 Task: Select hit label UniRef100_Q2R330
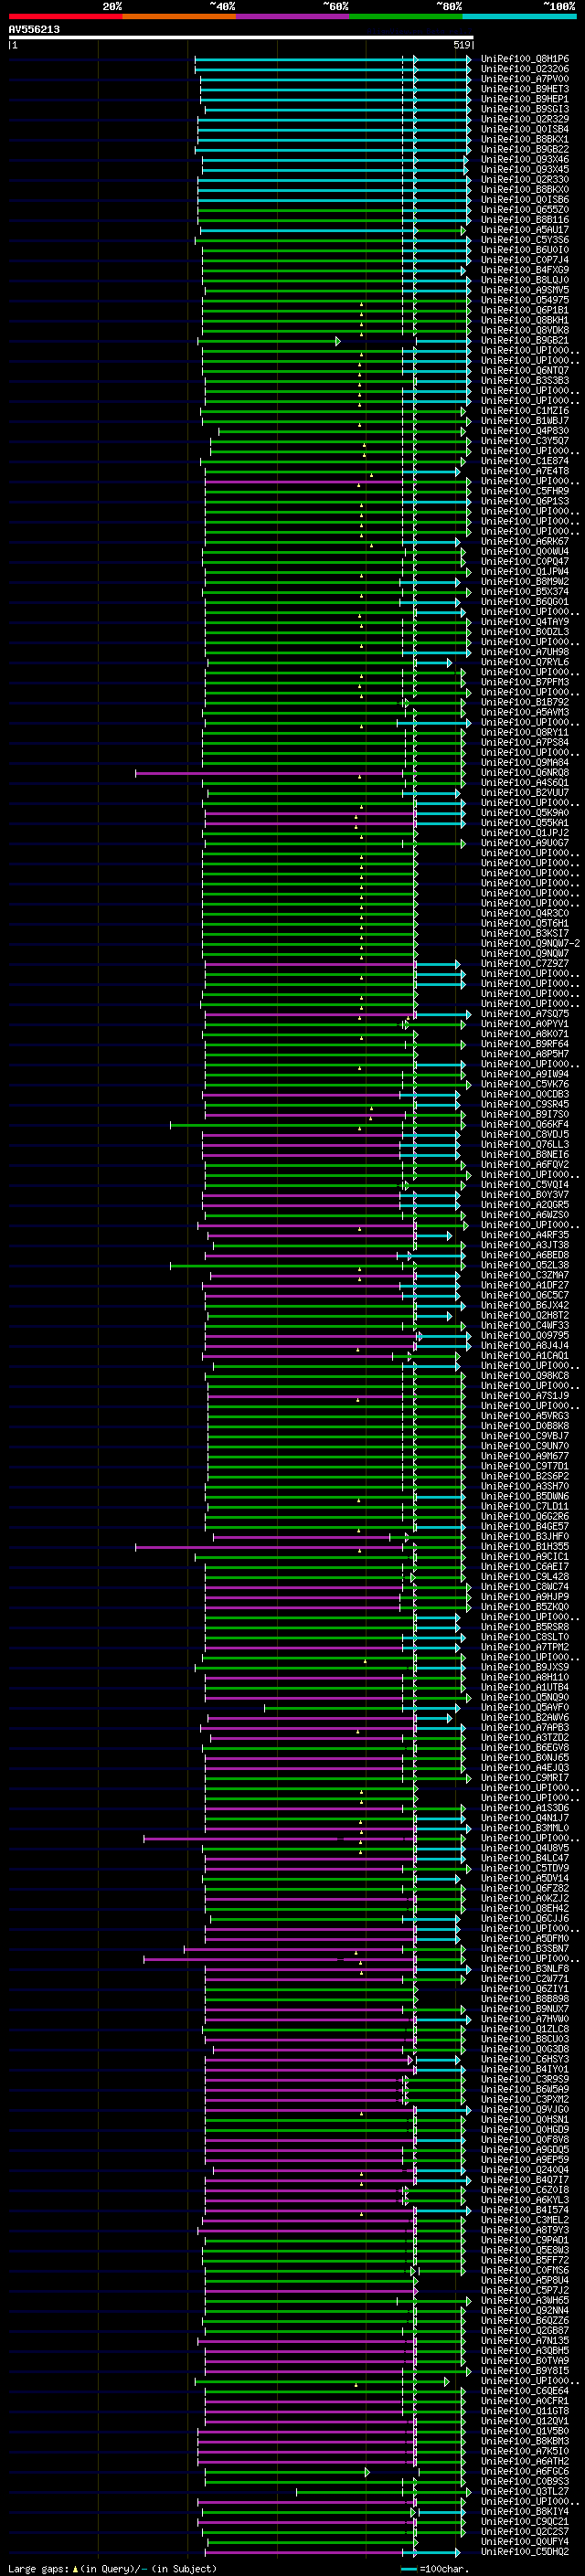525,179
